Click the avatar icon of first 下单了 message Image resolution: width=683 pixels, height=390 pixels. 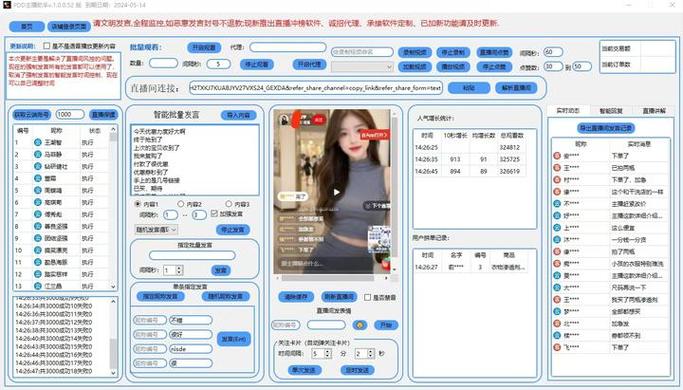(557, 156)
